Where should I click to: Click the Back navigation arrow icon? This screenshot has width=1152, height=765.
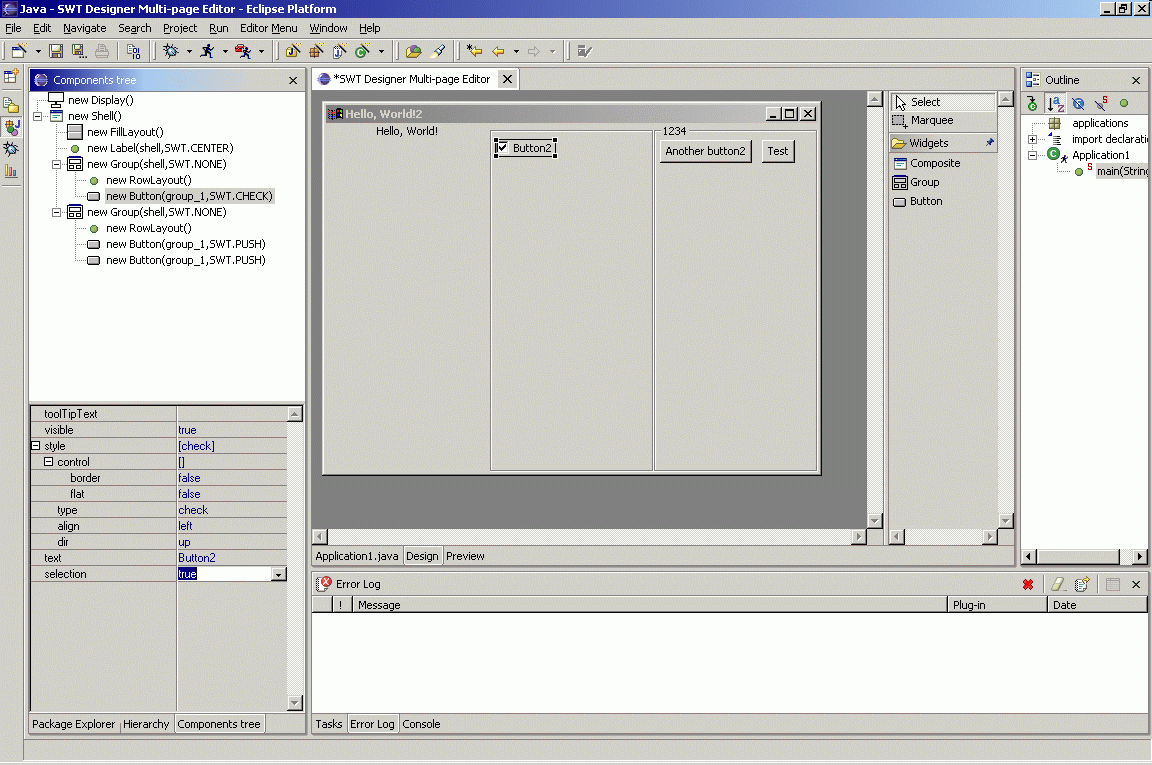(499, 51)
